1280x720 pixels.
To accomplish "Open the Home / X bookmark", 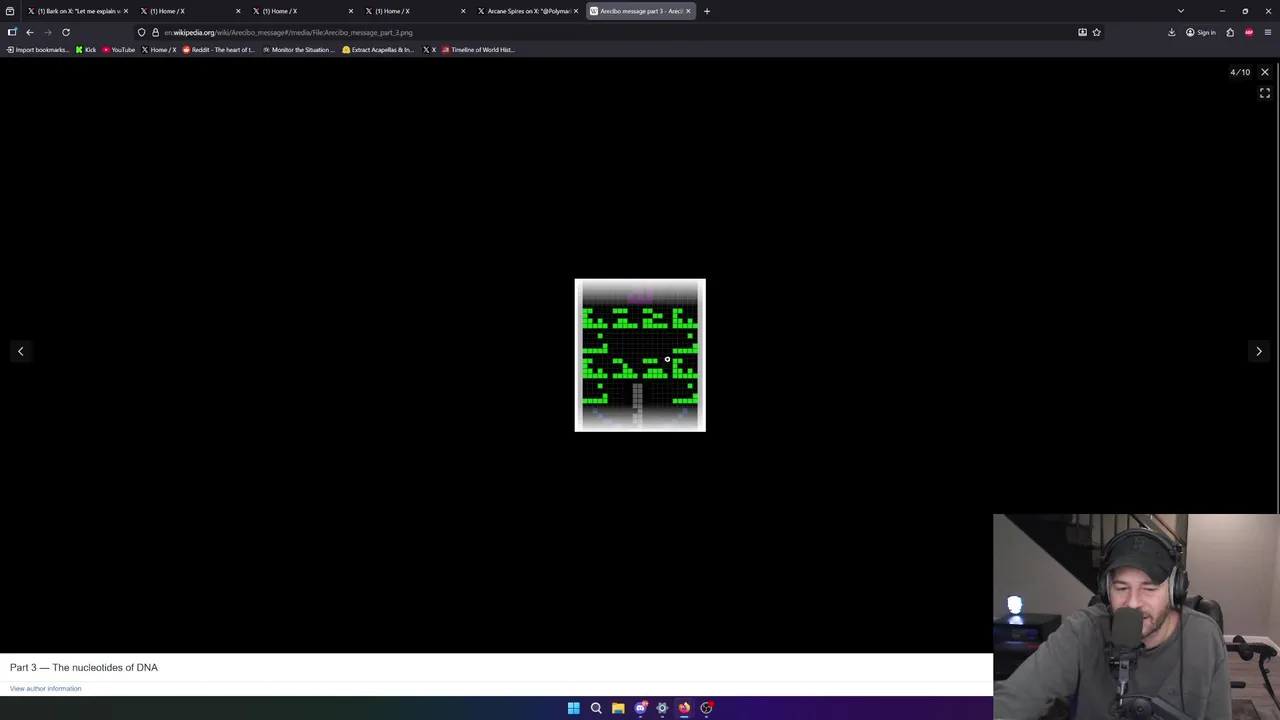I will coord(159,49).
